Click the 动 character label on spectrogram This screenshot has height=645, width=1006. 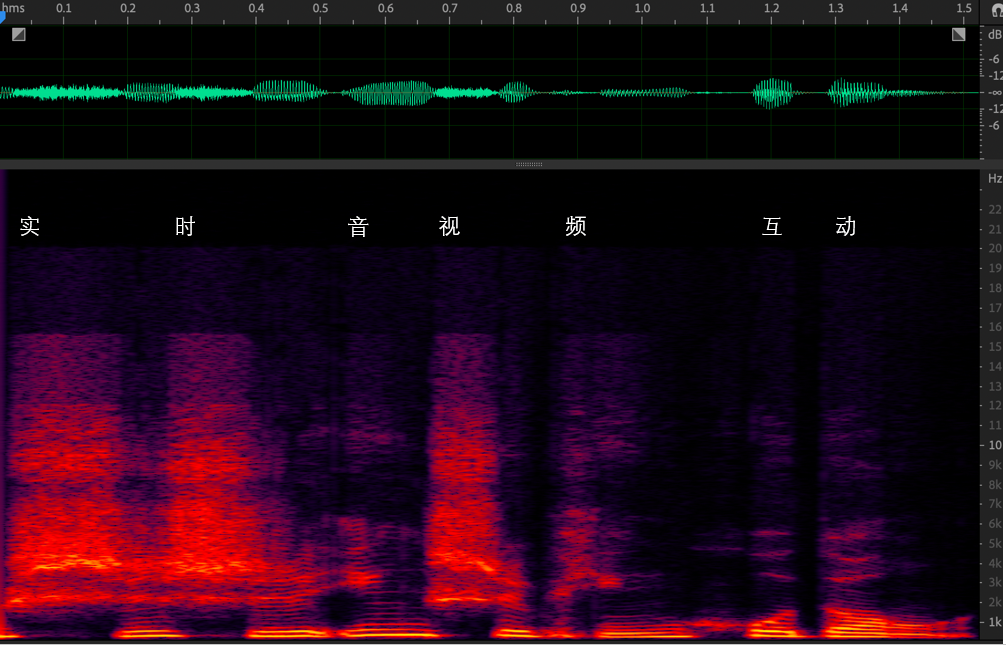pyautogui.click(x=846, y=226)
